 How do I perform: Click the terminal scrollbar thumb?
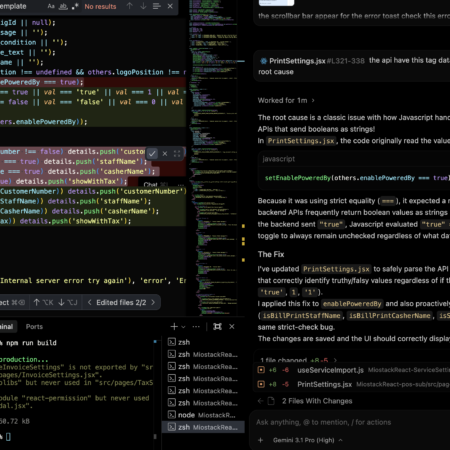click(155, 436)
